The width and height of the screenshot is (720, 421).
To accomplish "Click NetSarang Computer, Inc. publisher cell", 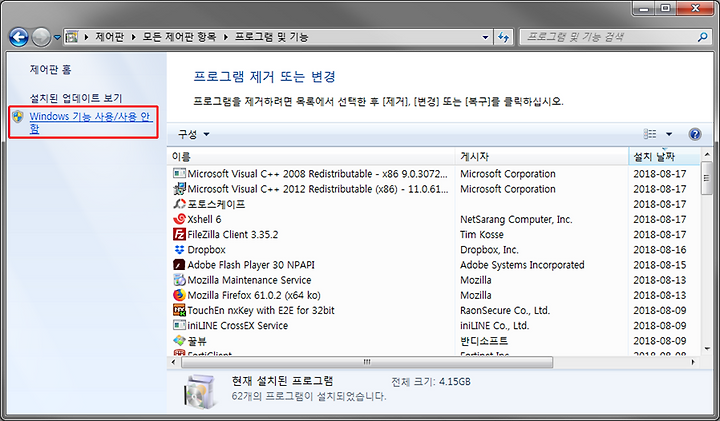I will [x=516, y=219].
